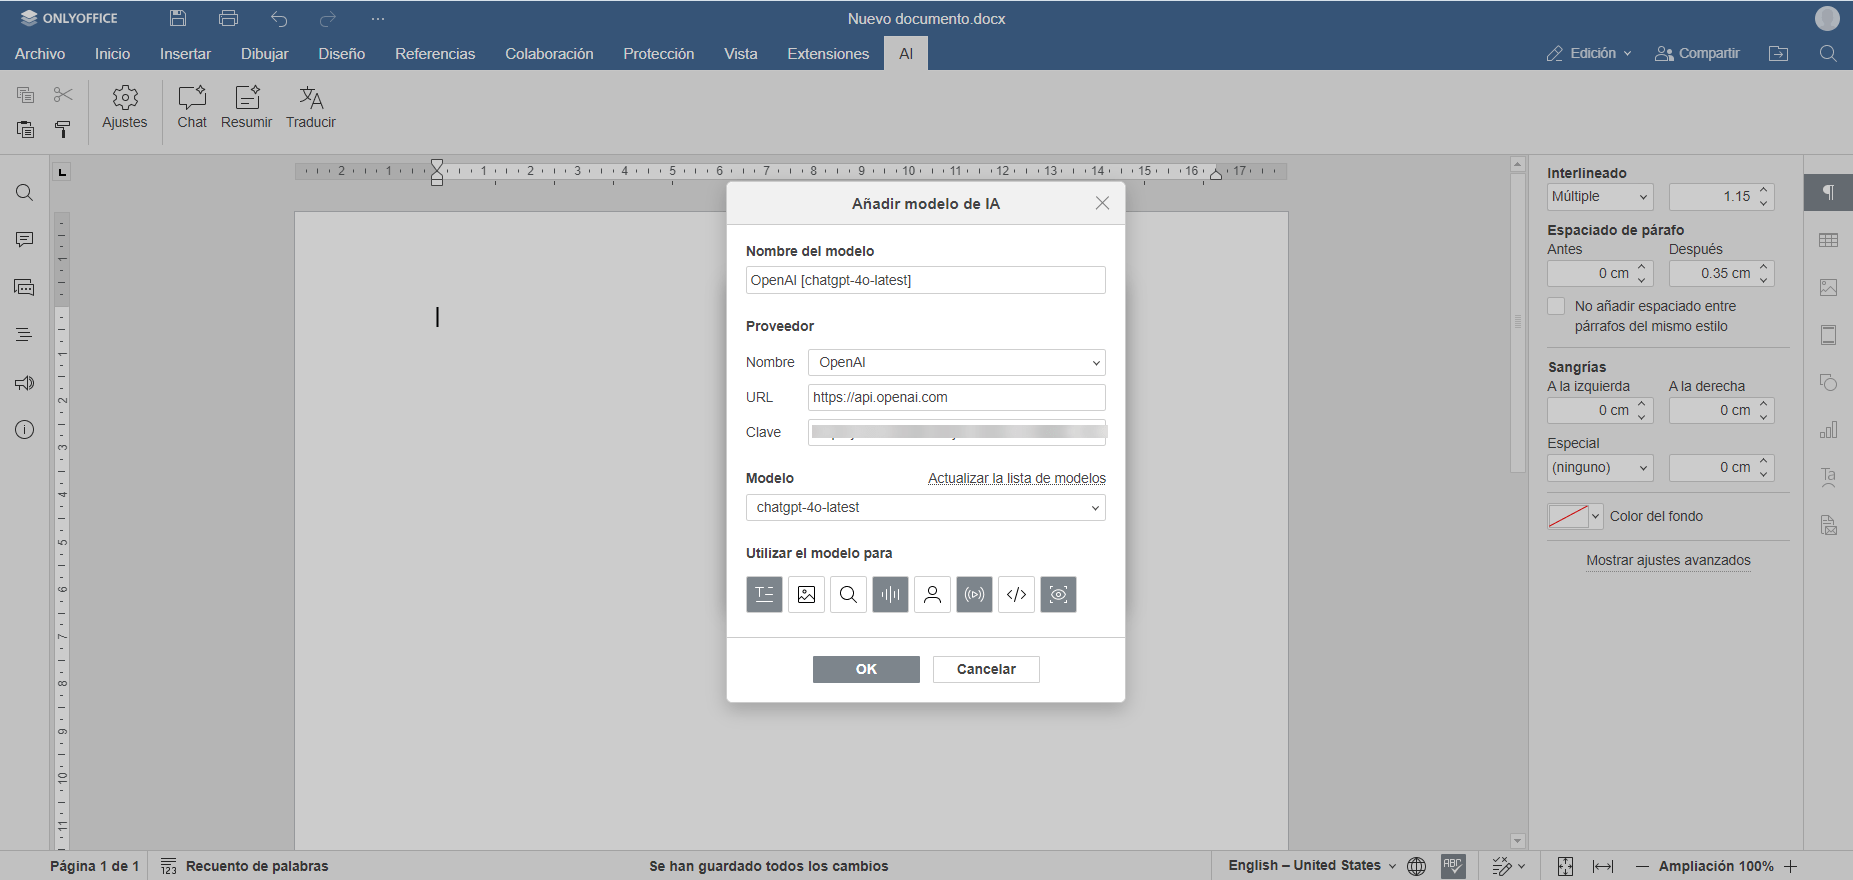Open the Traducir translate tool
The height and width of the screenshot is (880, 1853).
(x=311, y=108)
